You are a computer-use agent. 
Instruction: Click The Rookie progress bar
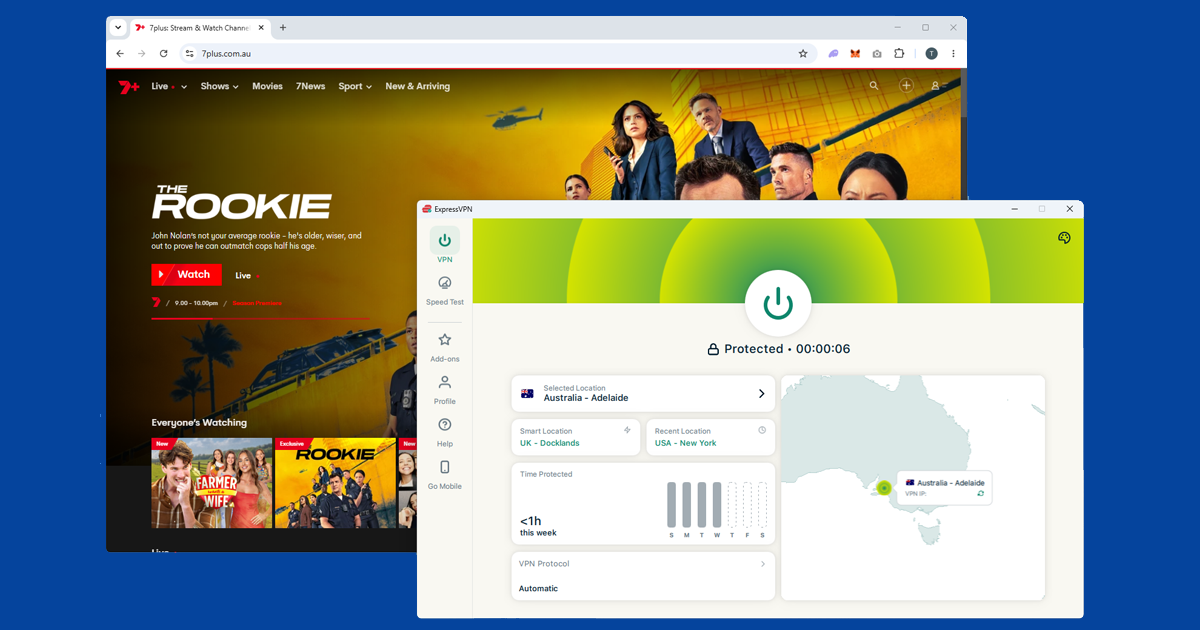(260, 318)
